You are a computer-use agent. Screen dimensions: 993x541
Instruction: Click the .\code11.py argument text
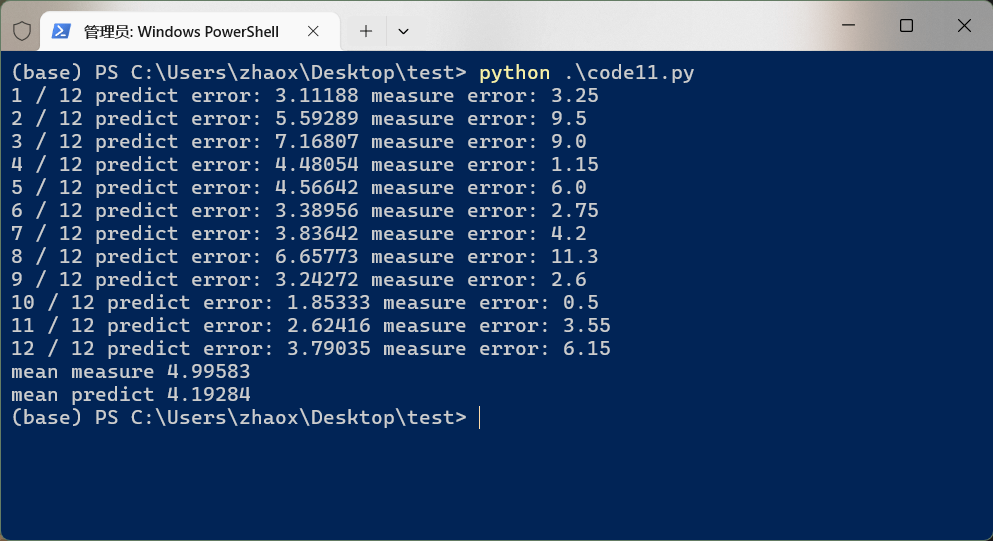pyautogui.click(x=629, y=73)
